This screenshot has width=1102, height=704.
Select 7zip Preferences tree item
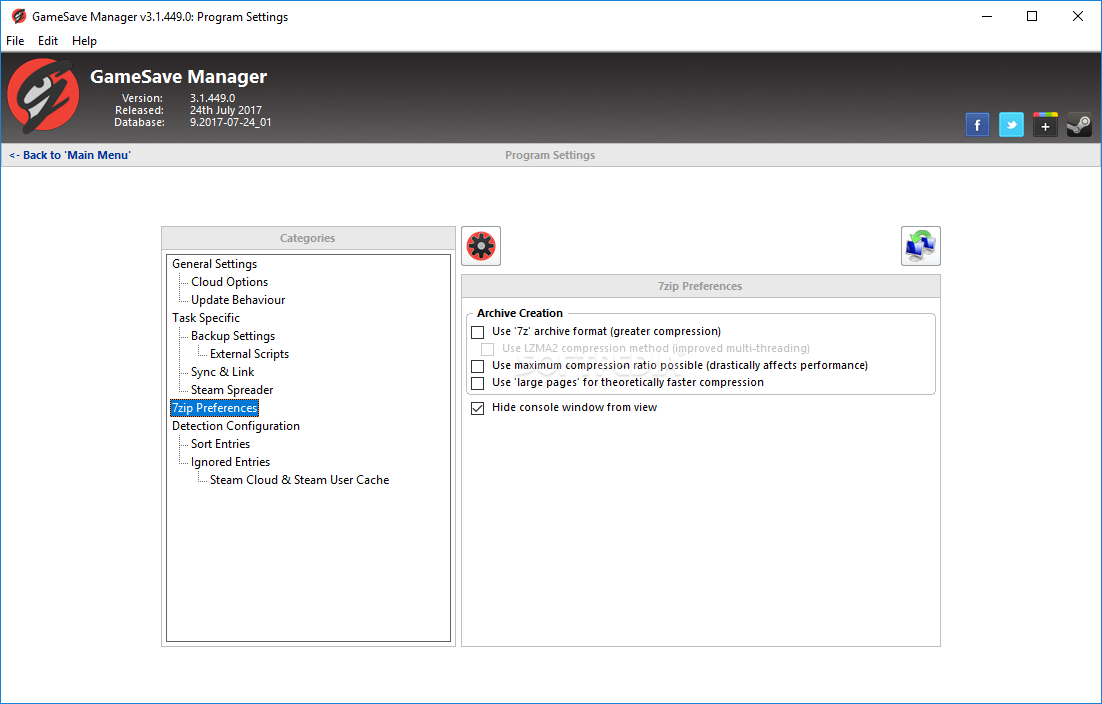pyautogui.click(x=214, y=408)
